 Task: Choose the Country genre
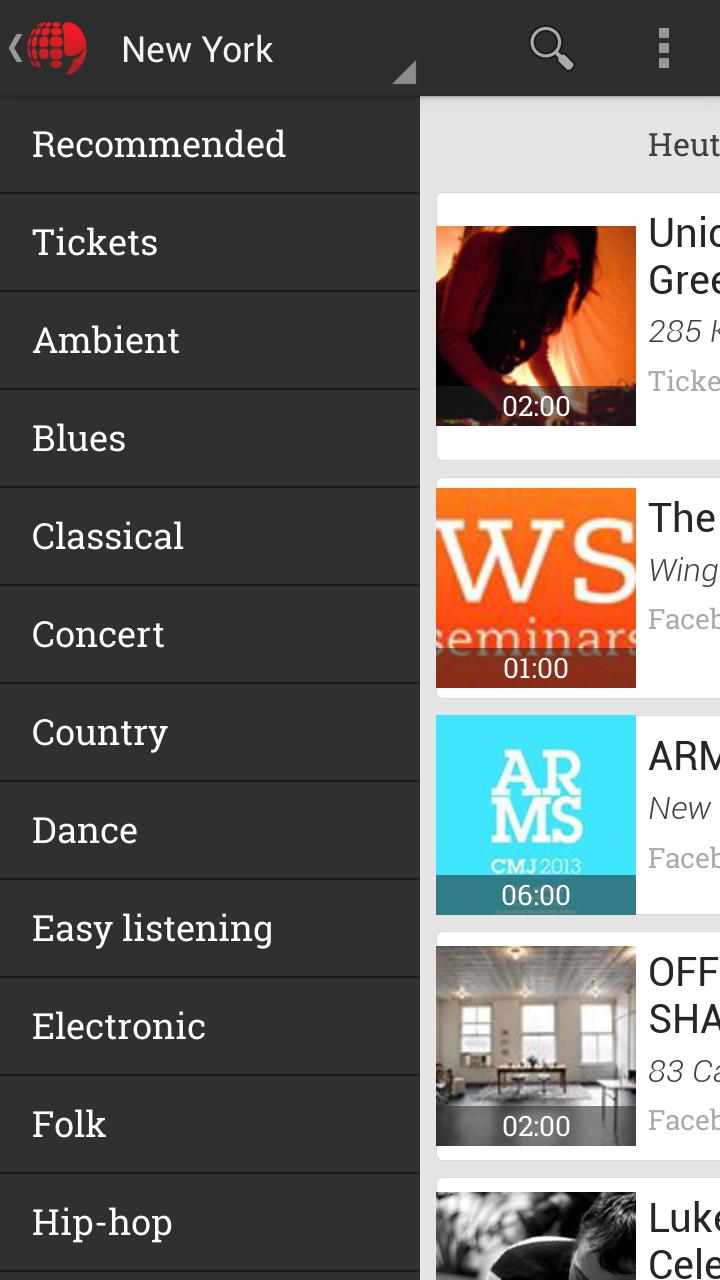210,732
